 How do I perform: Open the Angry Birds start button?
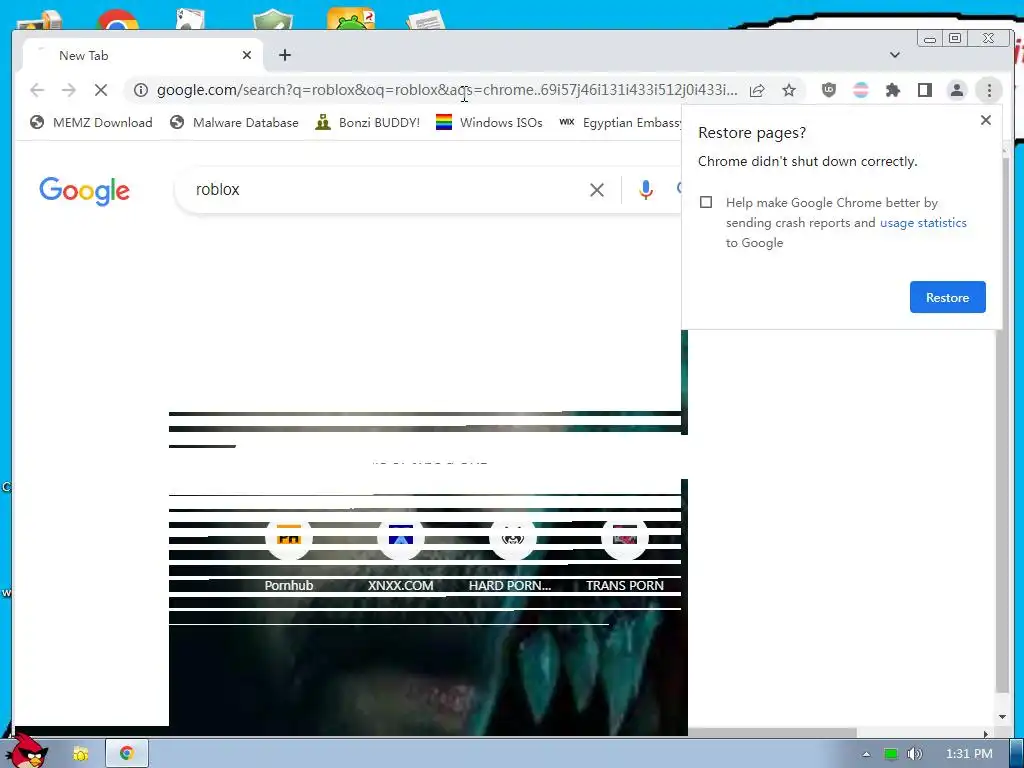click(x=28, y=752)
